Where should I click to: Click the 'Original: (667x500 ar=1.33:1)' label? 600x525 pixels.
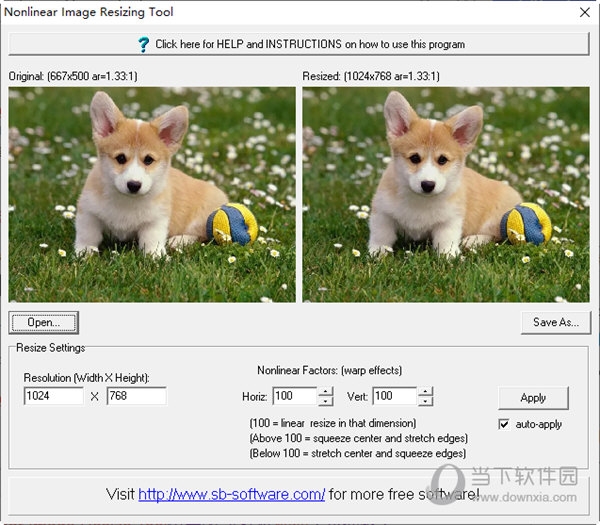73,76
